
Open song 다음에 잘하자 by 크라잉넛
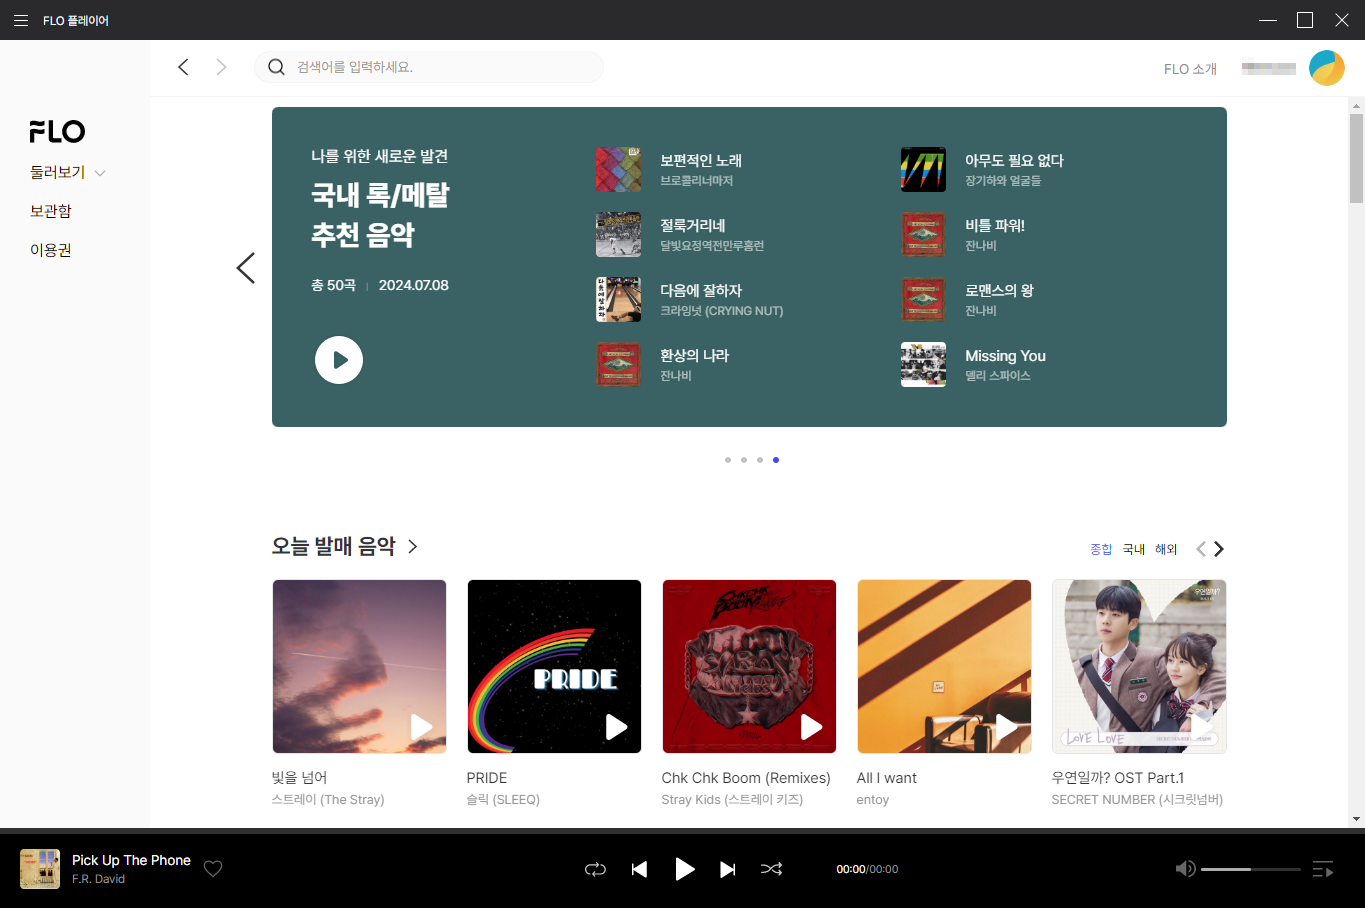701,290
